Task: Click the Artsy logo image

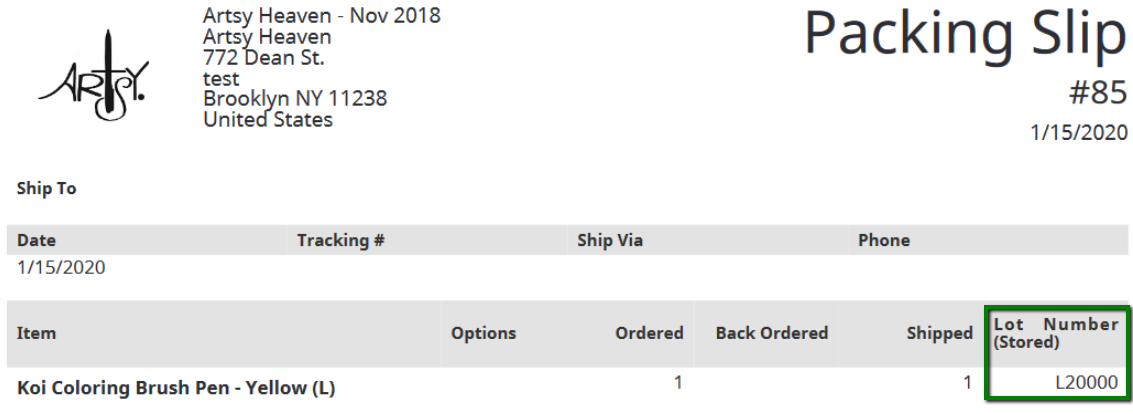Action: click(94, 77)
